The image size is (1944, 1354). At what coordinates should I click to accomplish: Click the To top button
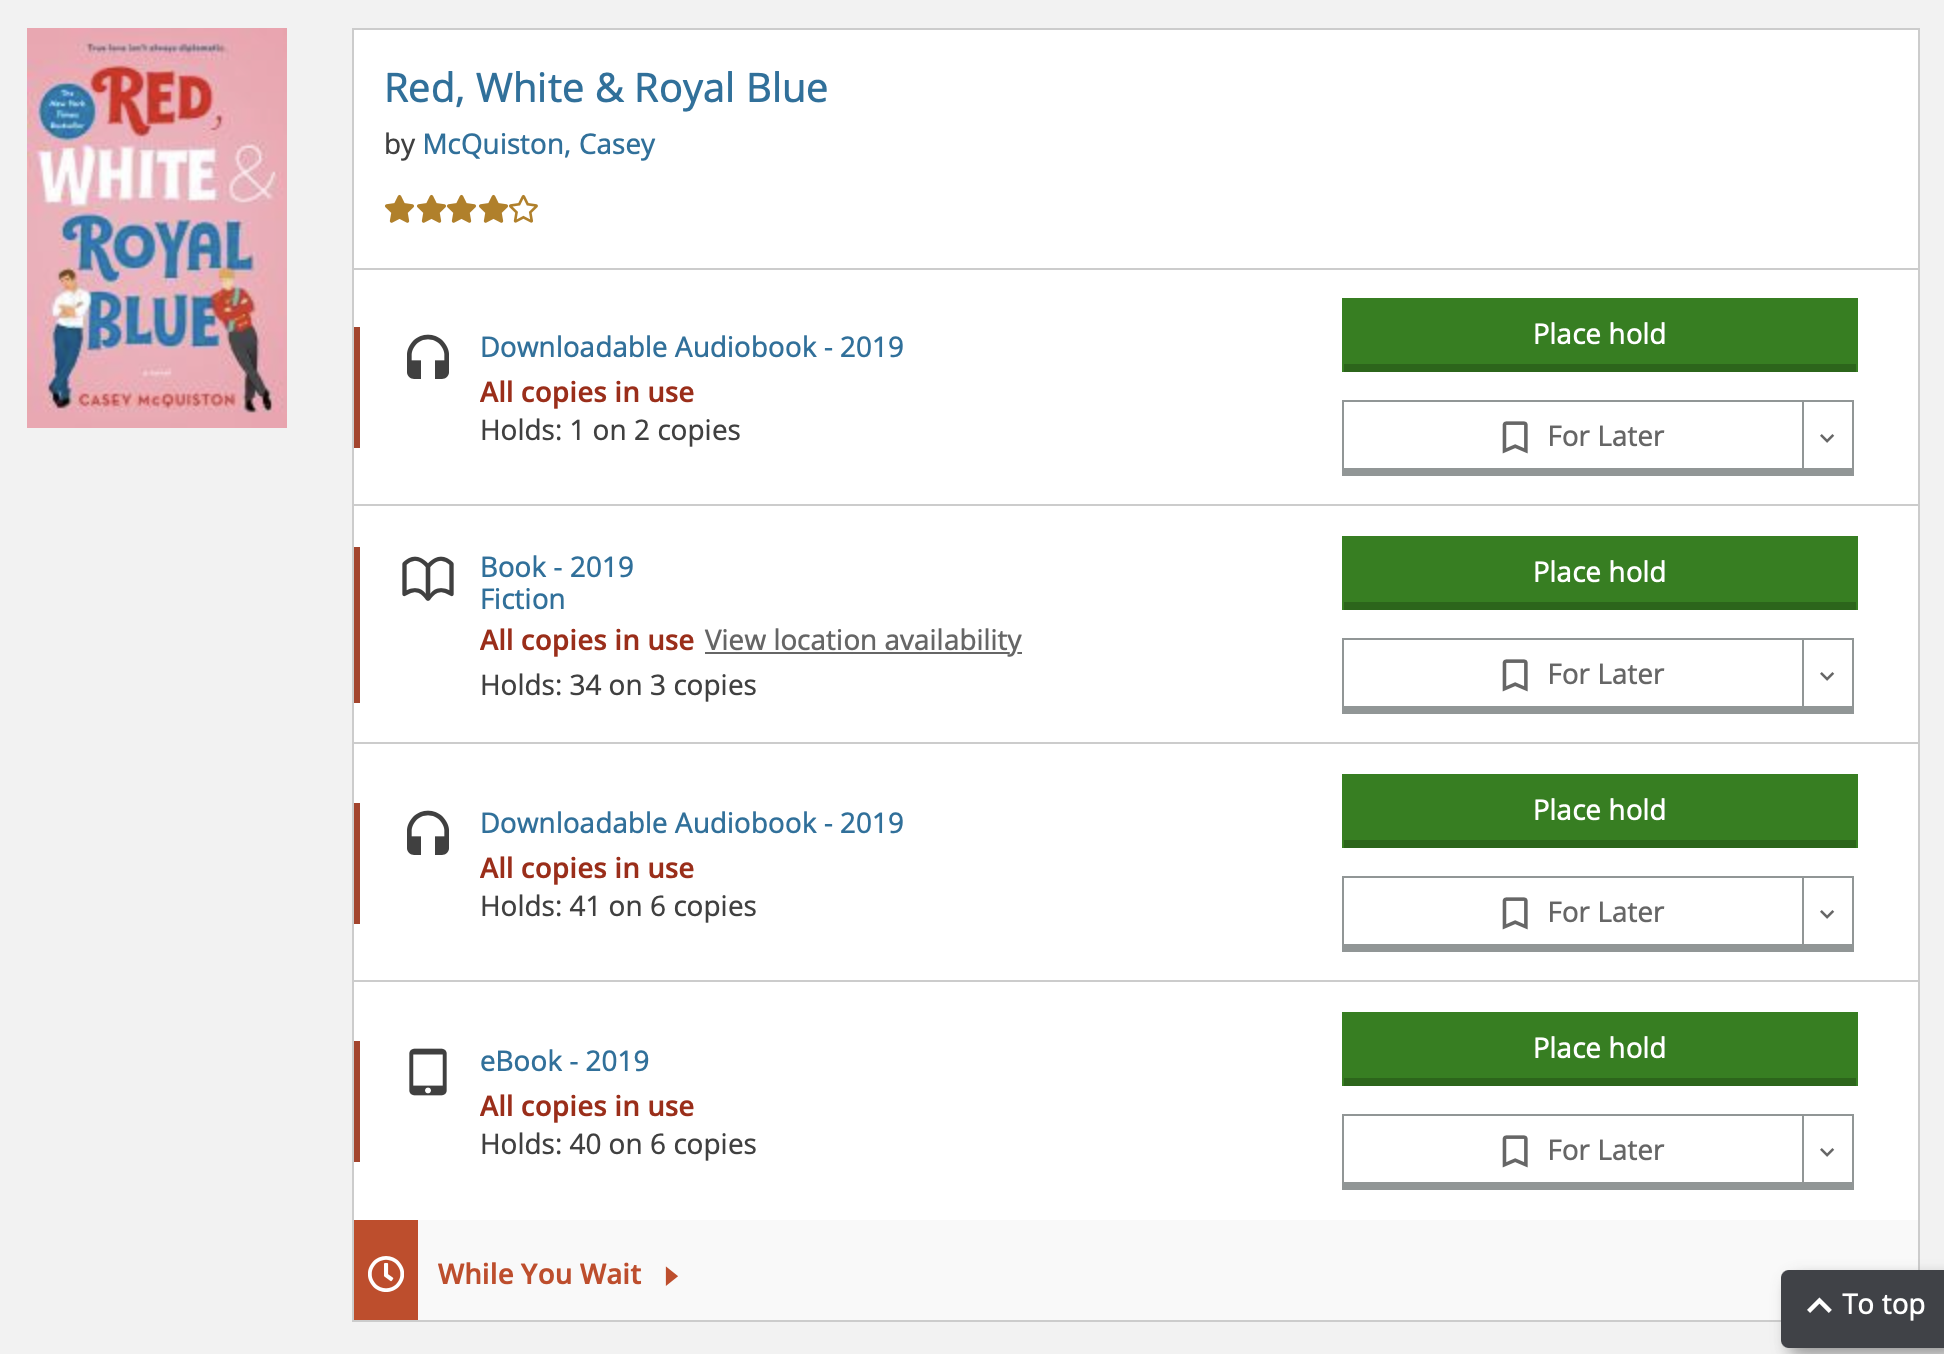point(1864,1305)
